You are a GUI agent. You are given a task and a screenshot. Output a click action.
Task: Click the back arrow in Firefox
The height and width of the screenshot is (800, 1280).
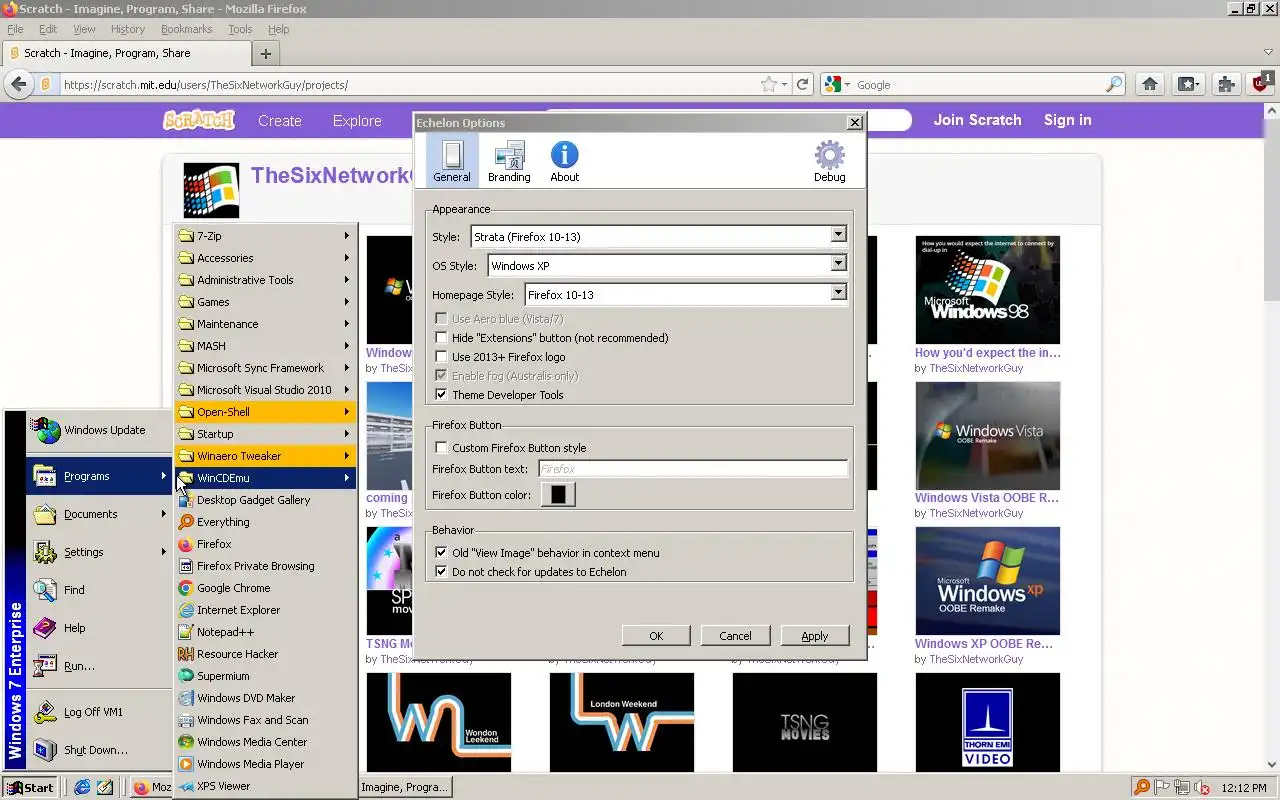tap(19, 85)
